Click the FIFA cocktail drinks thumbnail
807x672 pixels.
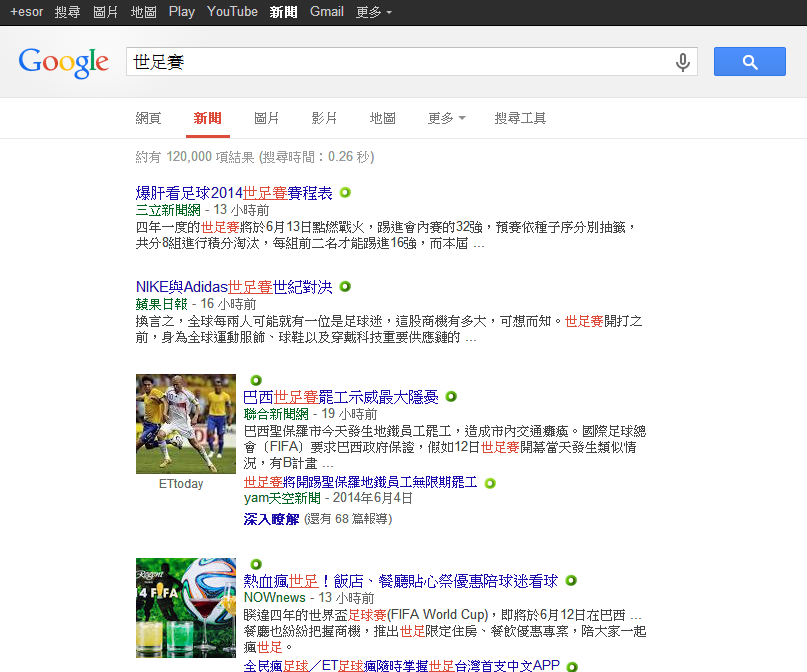click(186, 608)
